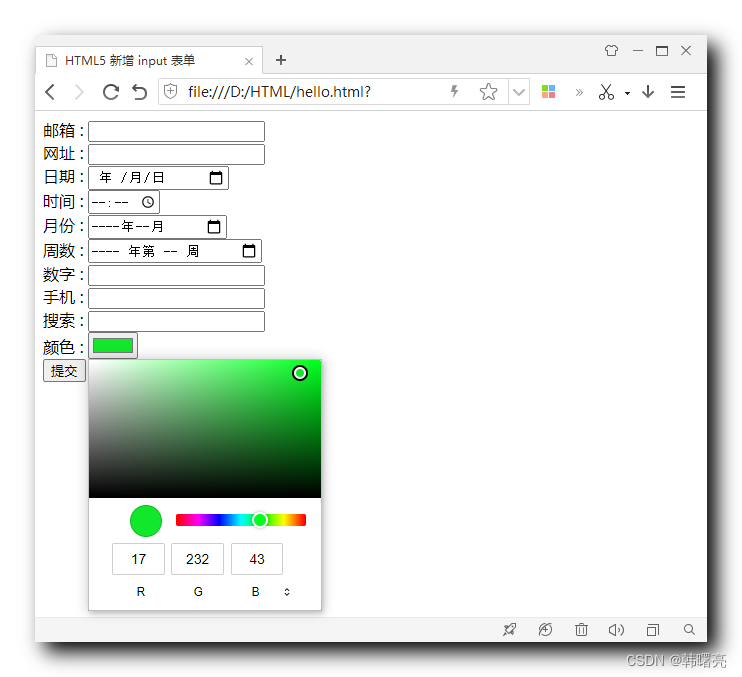Click the magnifier zoom icon in status bar
Viewport: 742px width, 677px height.
pos(689,630)
